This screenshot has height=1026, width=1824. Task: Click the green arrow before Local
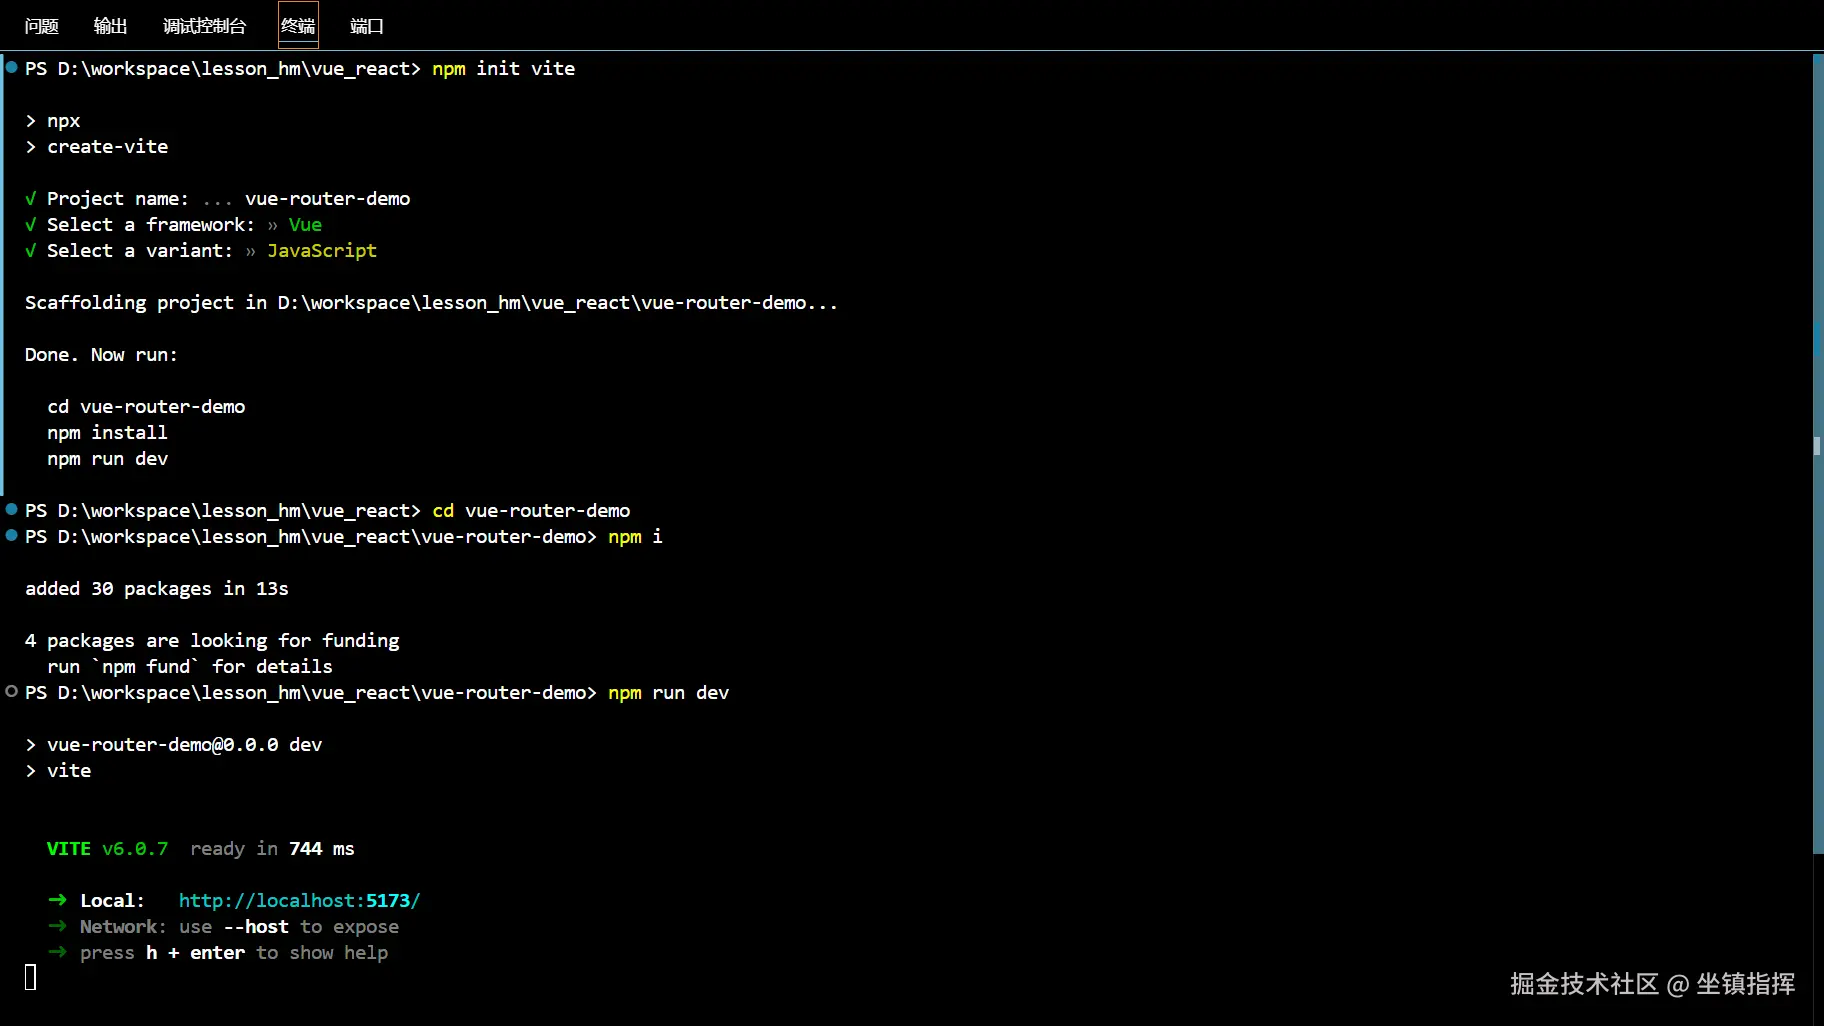click(x=57, y=900)
